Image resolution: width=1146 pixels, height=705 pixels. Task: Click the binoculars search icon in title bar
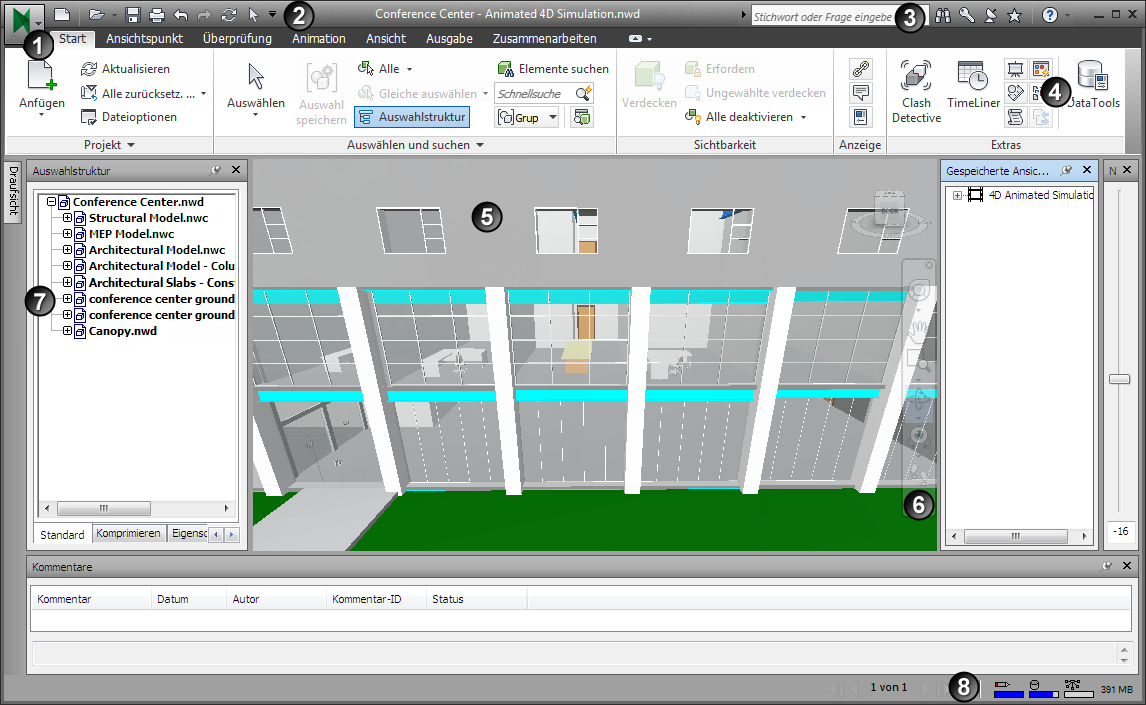point(943,15)
